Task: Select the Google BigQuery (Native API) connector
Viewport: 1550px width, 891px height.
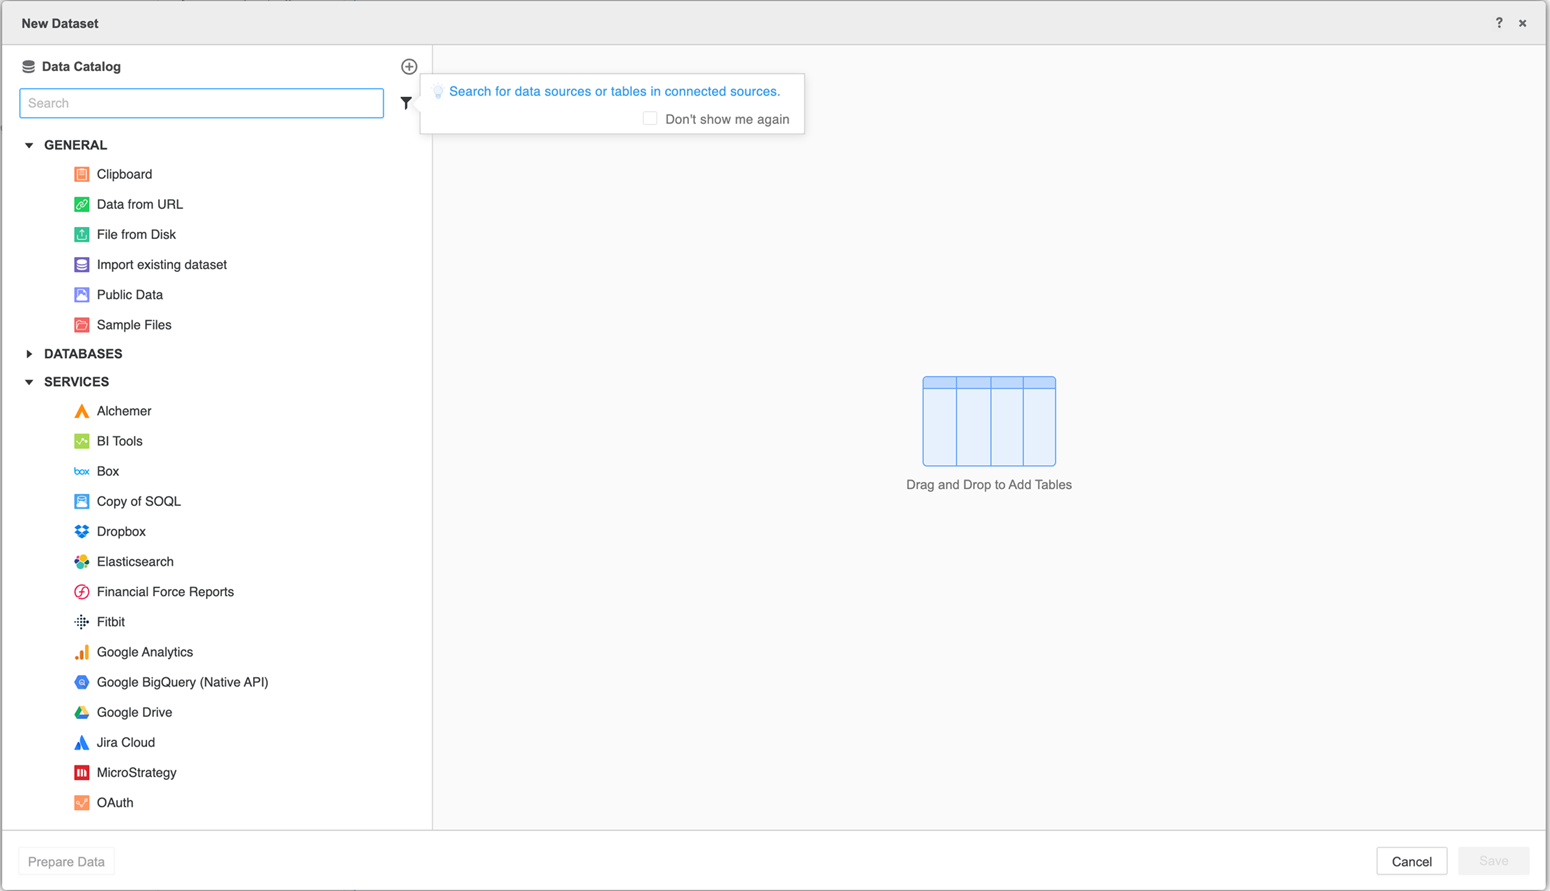Action: (x=182, y=682)
